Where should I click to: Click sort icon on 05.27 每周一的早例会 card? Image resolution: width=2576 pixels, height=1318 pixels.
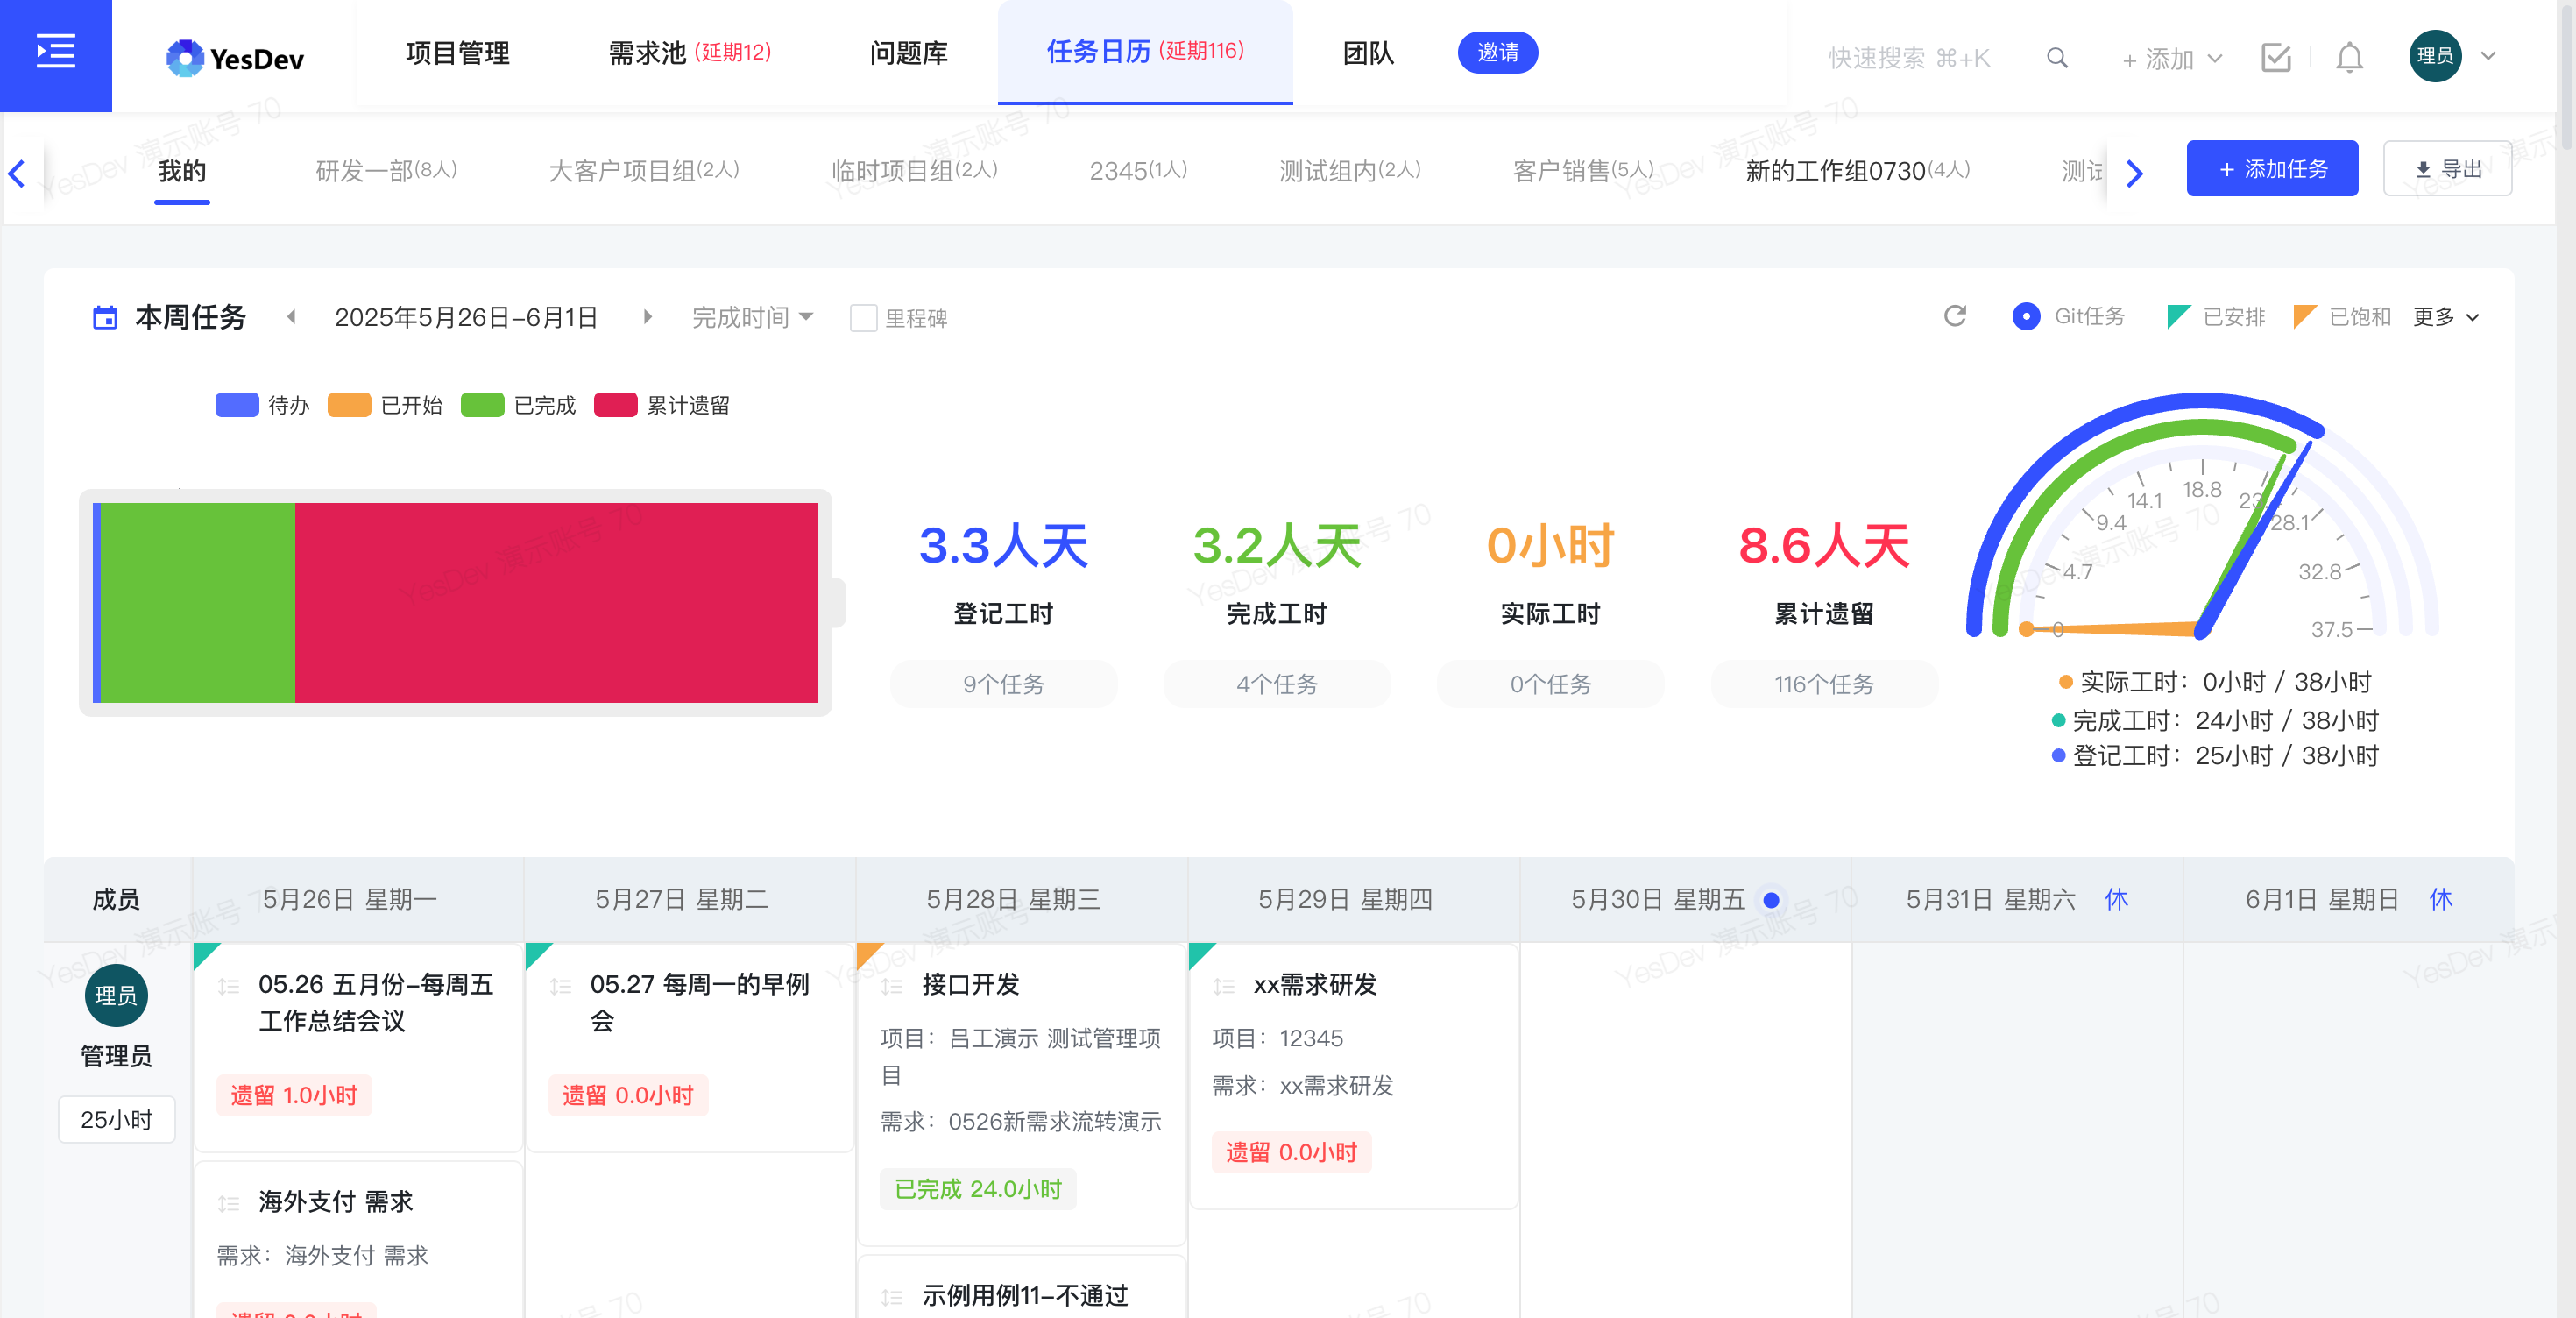tap(561, 986)
